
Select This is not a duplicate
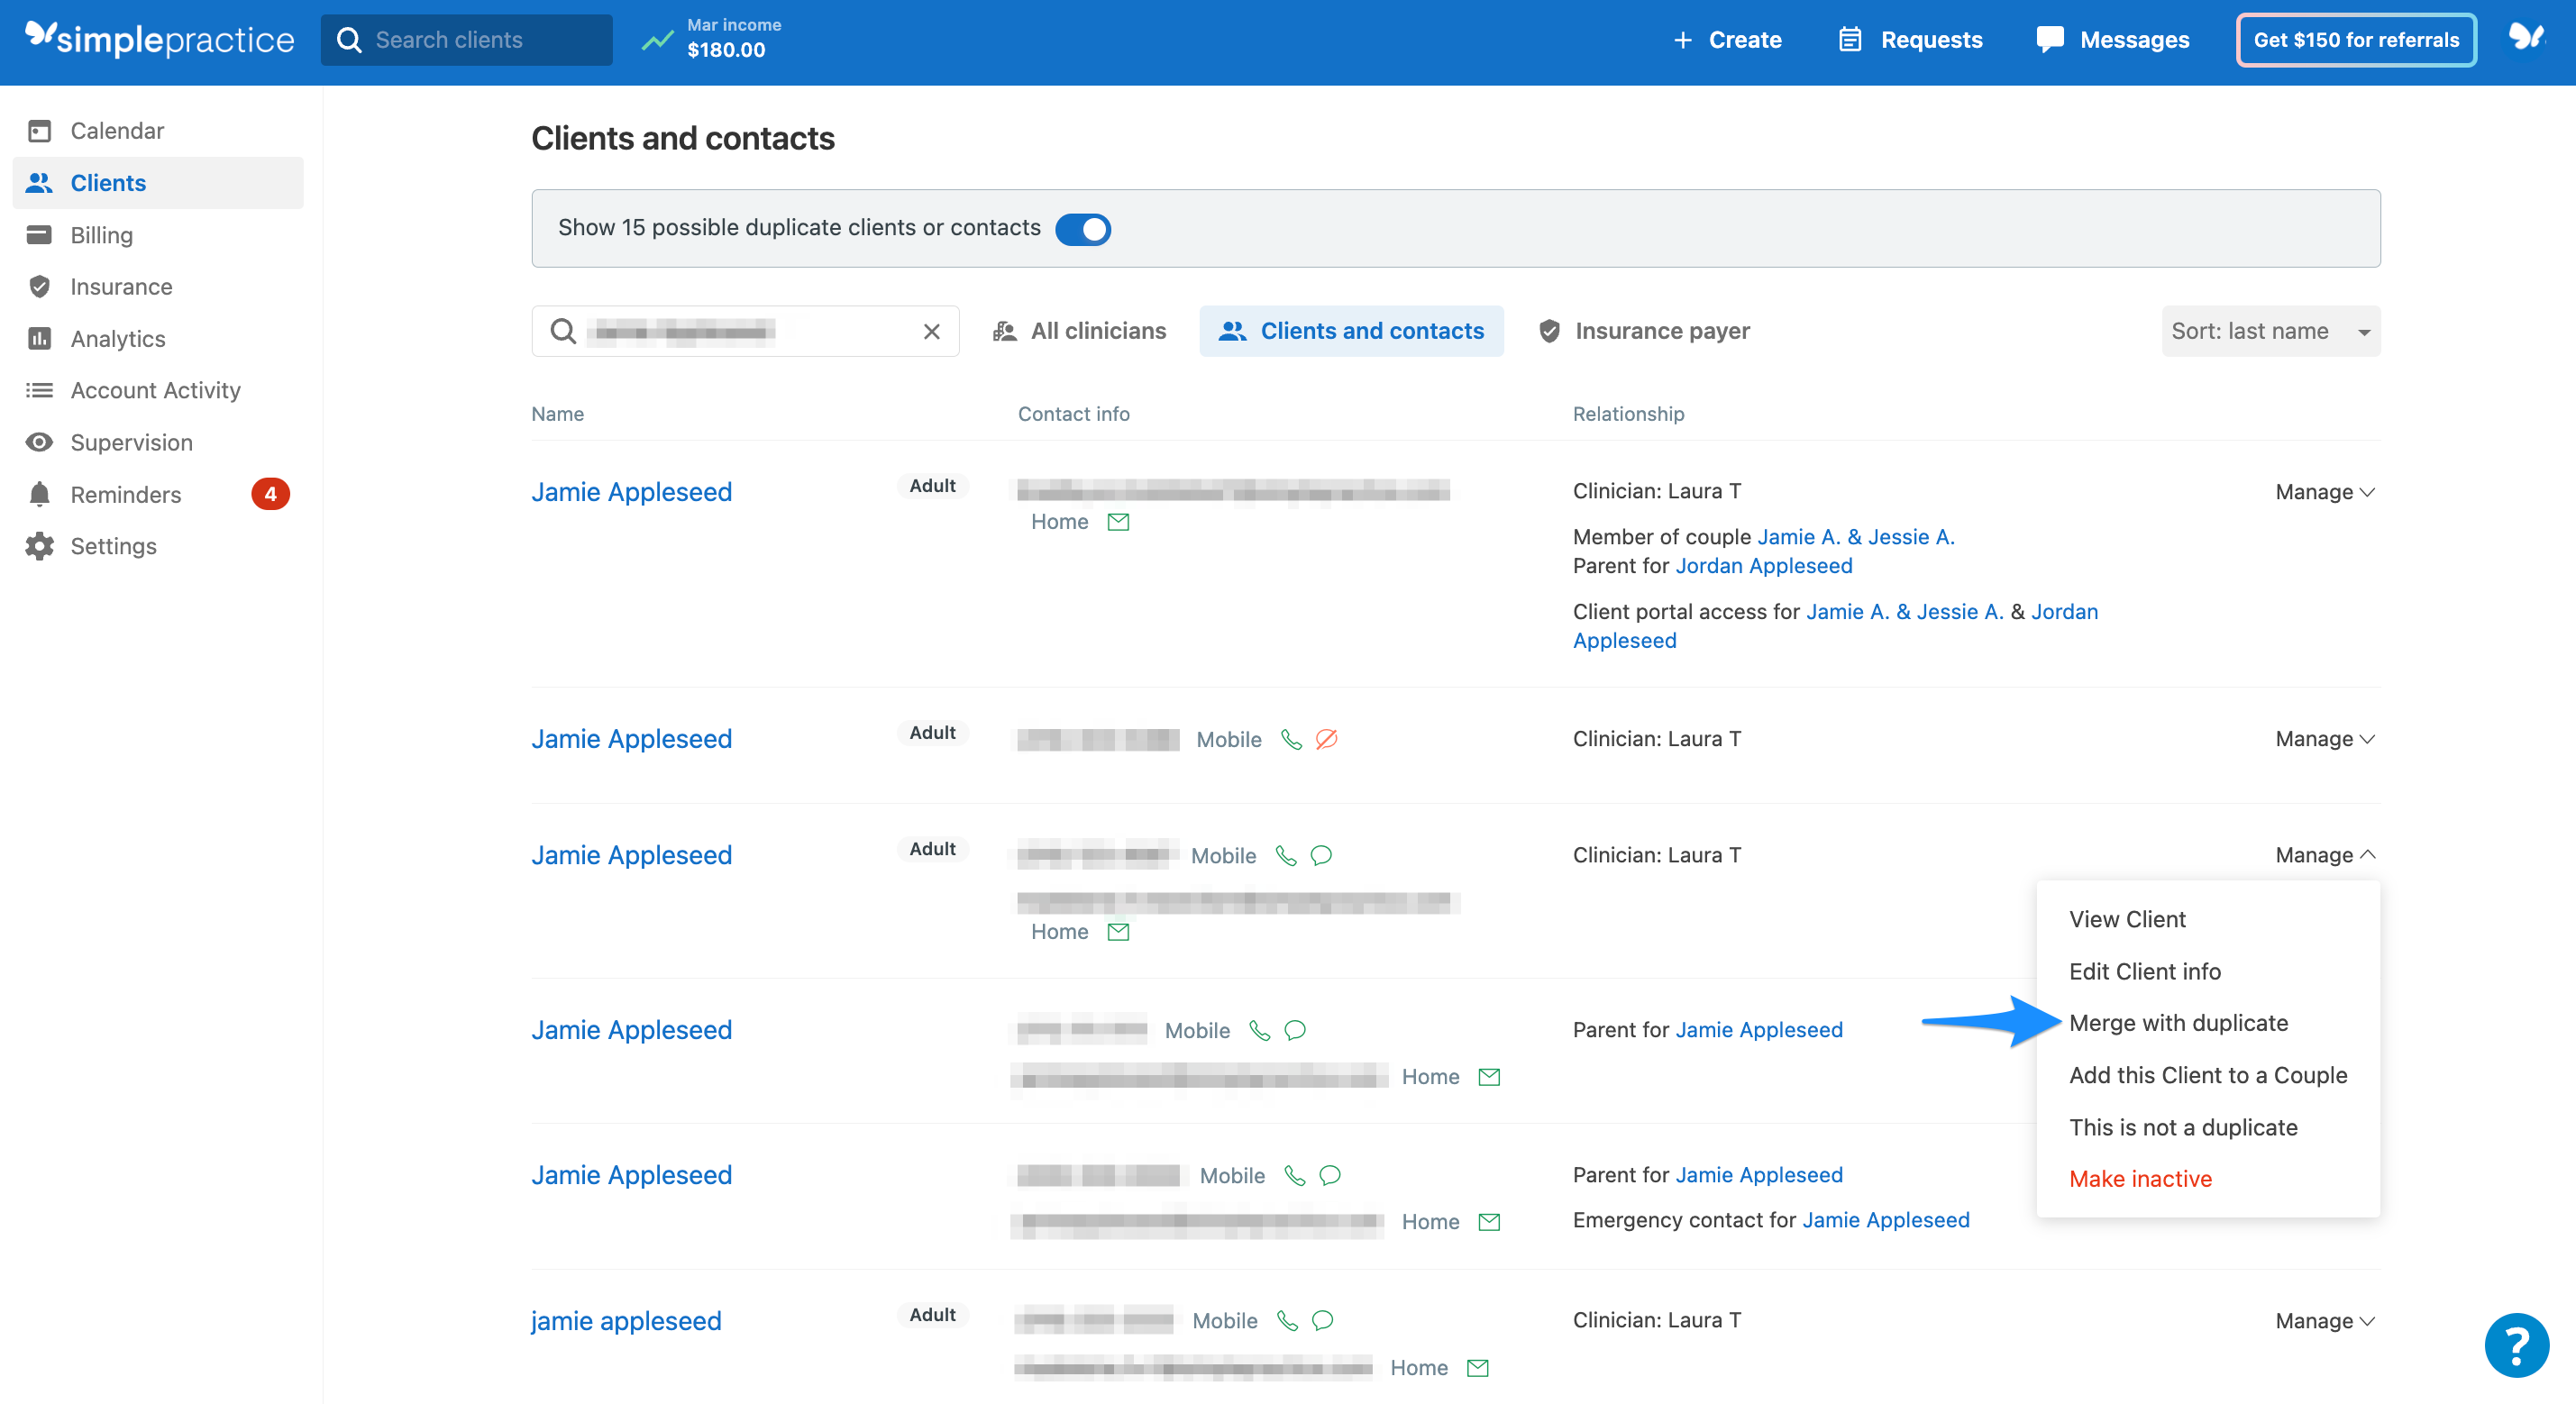(x=2183, y=1127)
